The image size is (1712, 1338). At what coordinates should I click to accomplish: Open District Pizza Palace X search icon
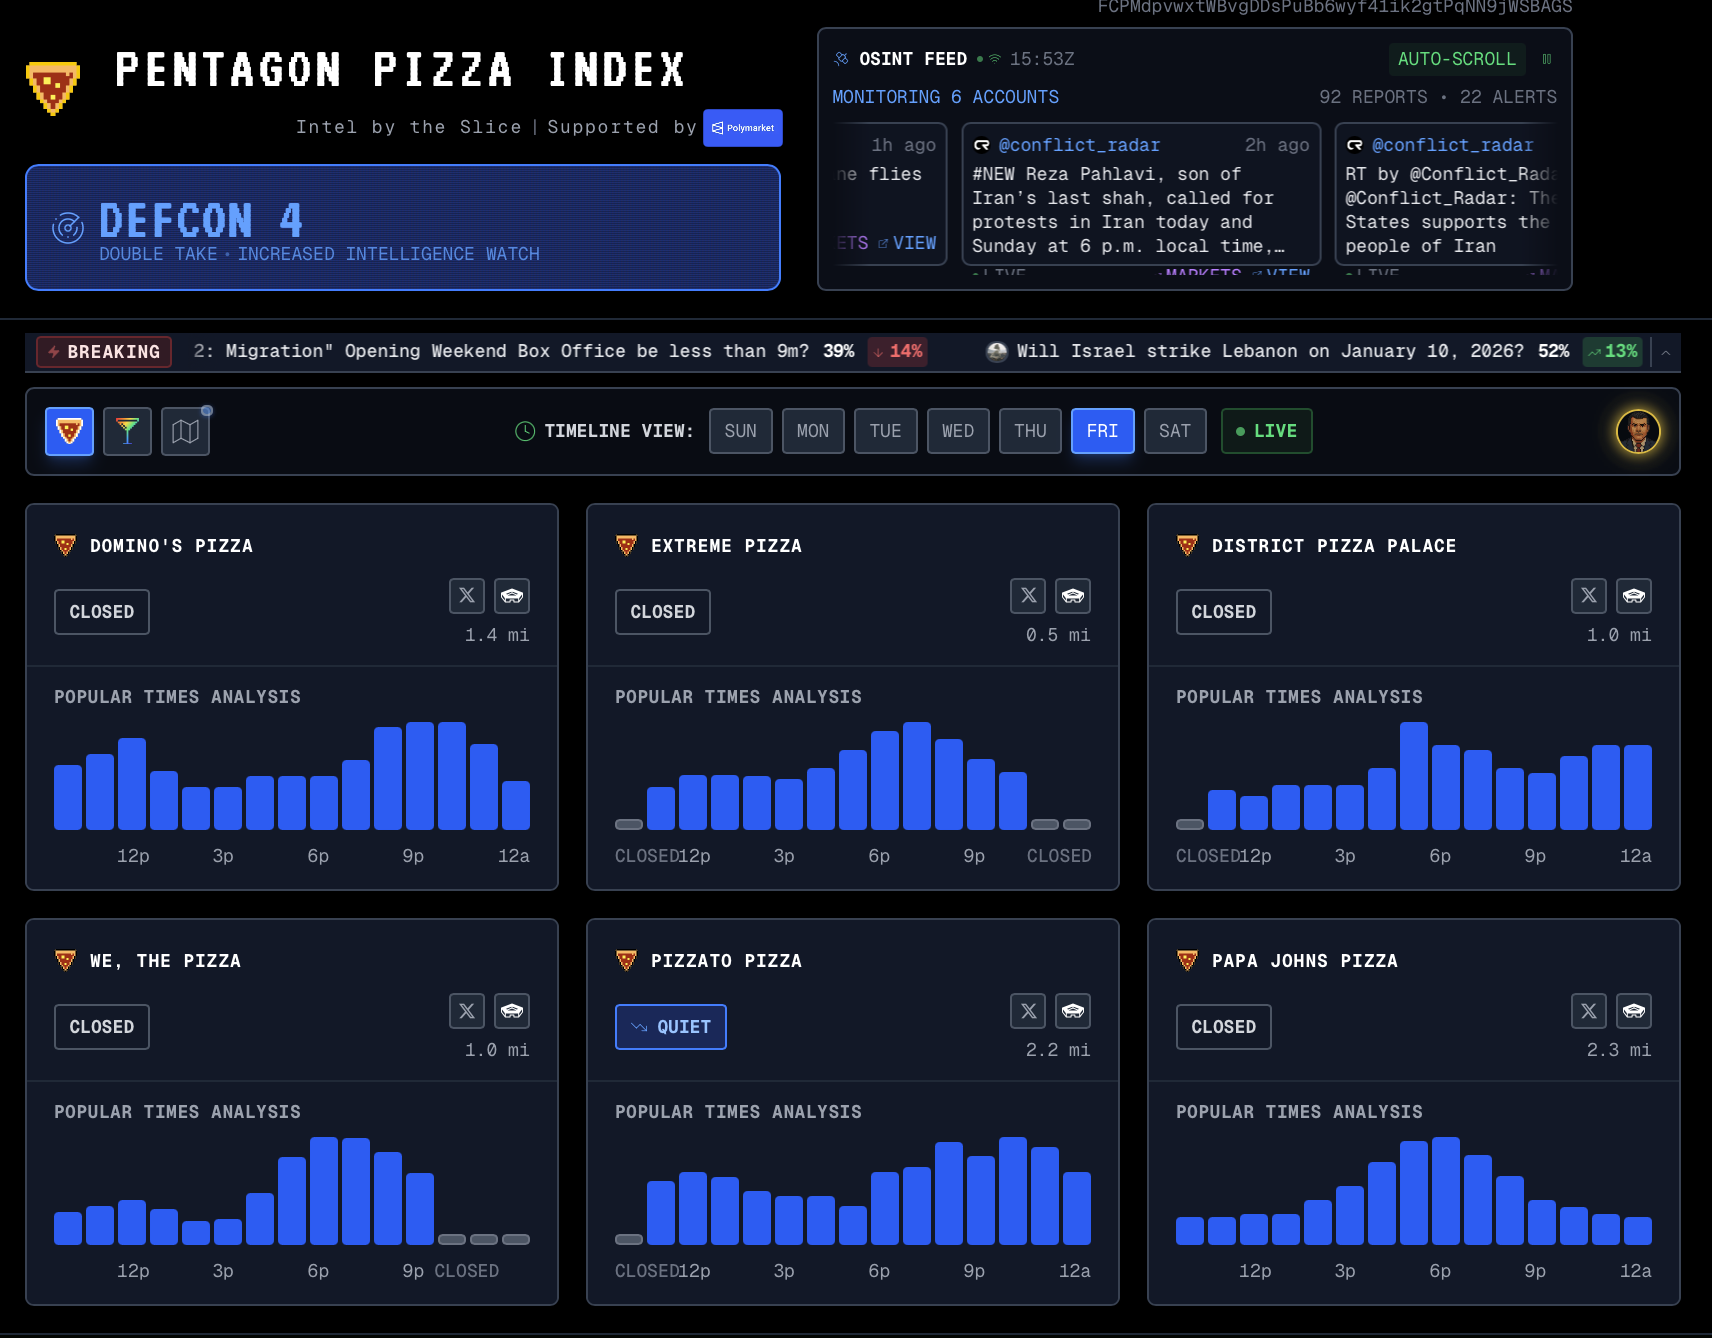coord(1589,596)
